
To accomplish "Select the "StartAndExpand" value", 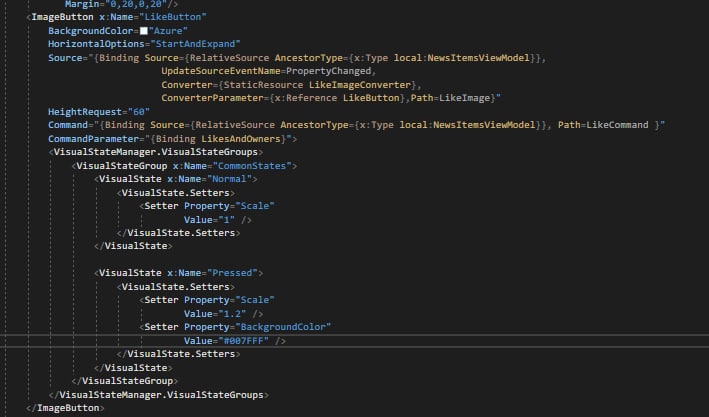I will (195, 44).
